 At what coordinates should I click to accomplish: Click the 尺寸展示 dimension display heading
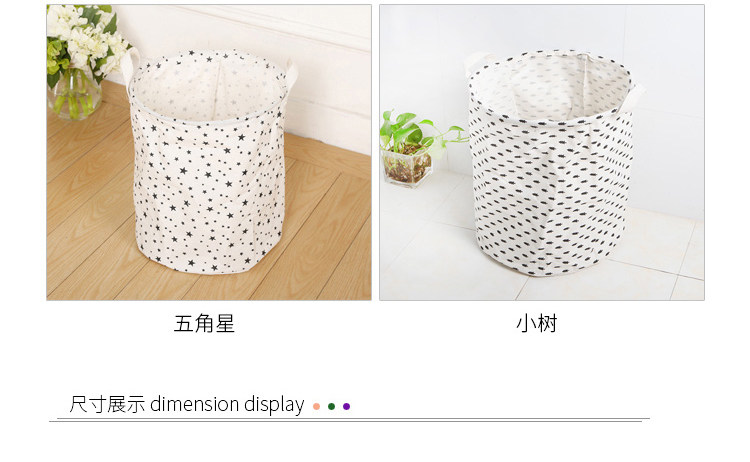(x=187, y=405)
